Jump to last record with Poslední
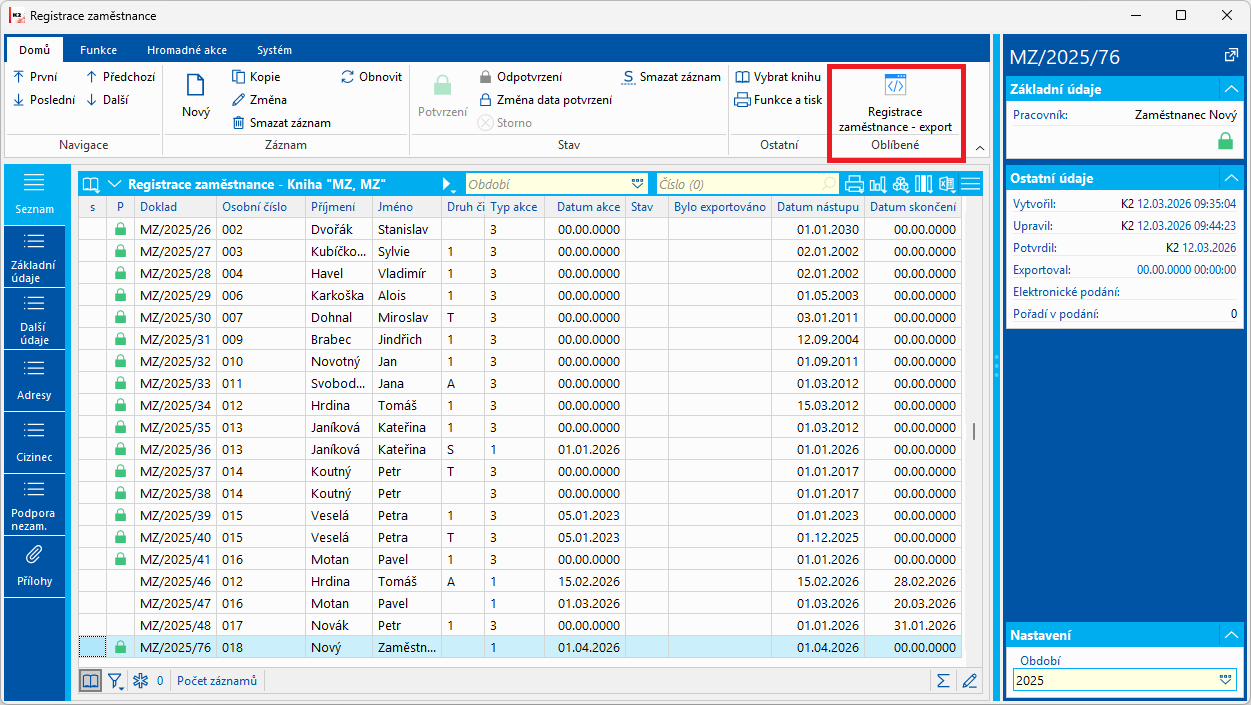The image size is (1251, 705). coord(44,100)
